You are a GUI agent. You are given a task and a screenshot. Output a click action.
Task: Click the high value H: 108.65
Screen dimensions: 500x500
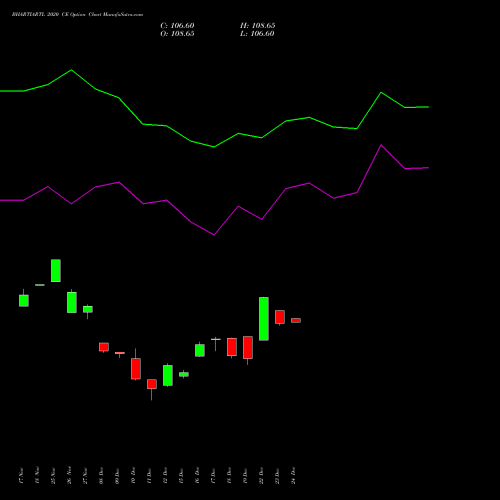pos(258,26)
